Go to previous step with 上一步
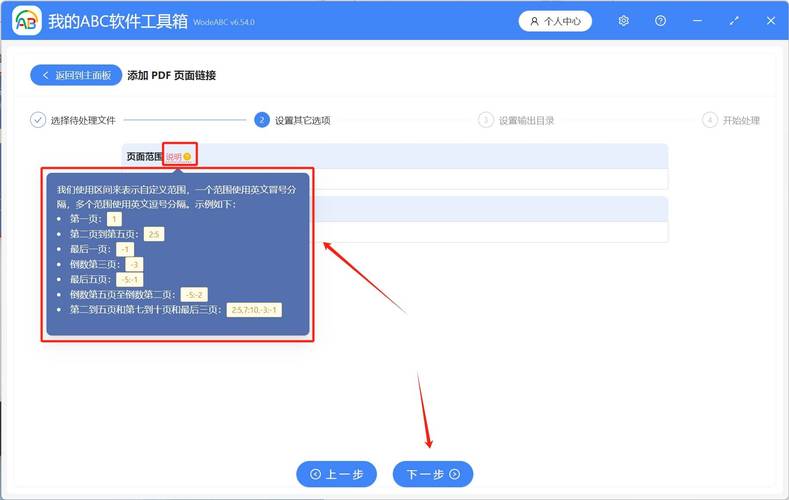Screen dimensions: 789x500 tap(337, 474)
